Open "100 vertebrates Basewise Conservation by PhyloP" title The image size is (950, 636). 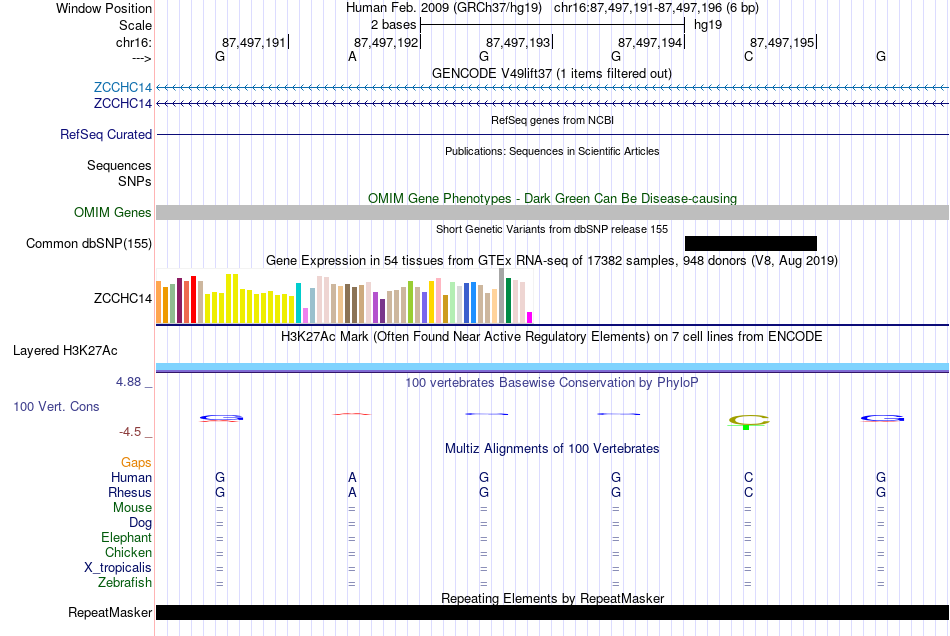[552, 383]
